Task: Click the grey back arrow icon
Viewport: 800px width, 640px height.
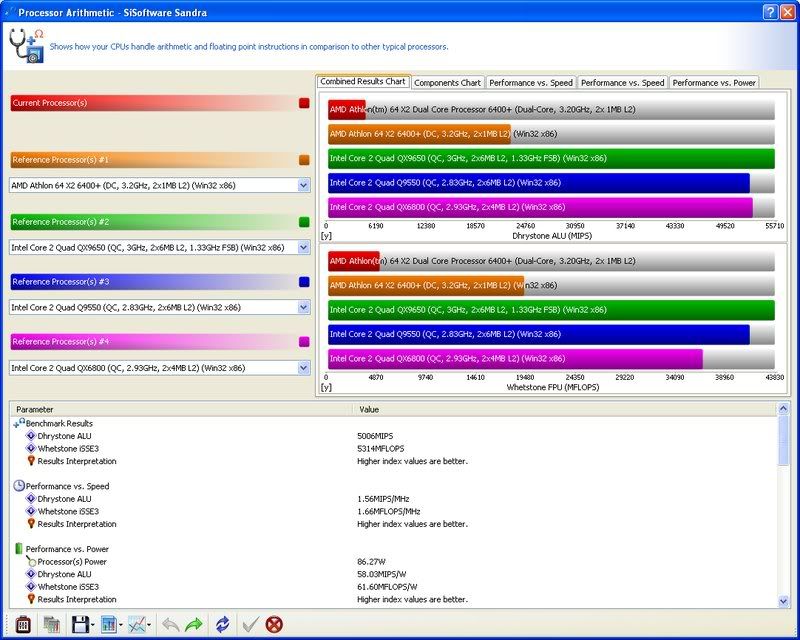Action: tap(170, 625)
